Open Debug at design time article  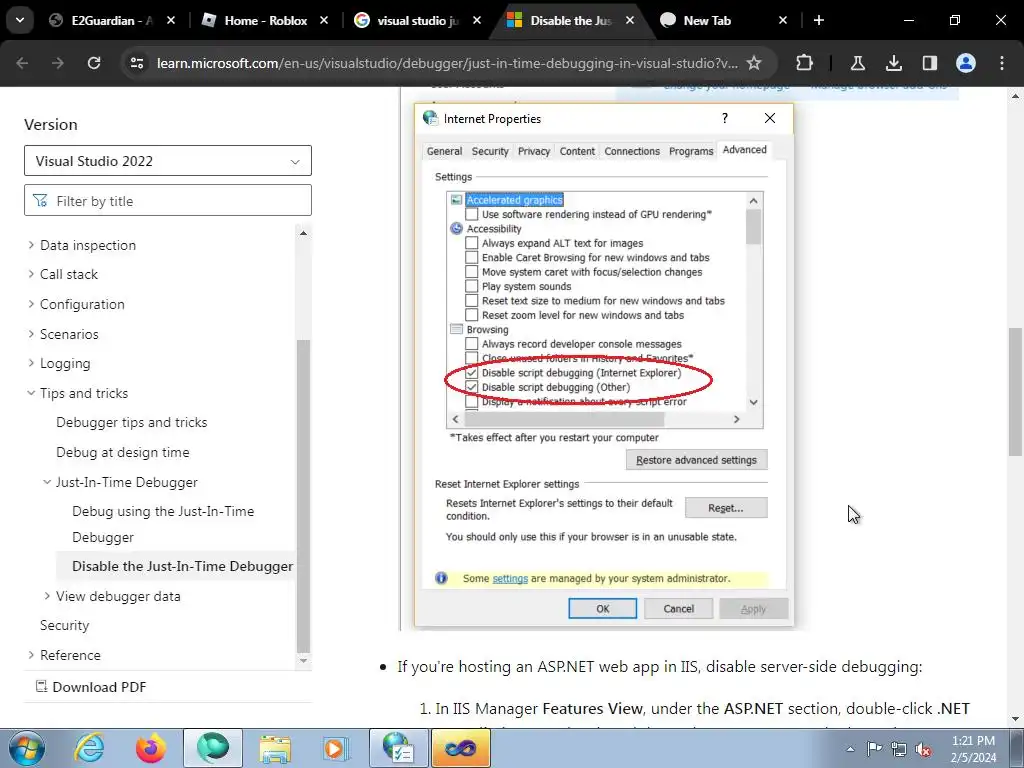[x=123, y=452]
